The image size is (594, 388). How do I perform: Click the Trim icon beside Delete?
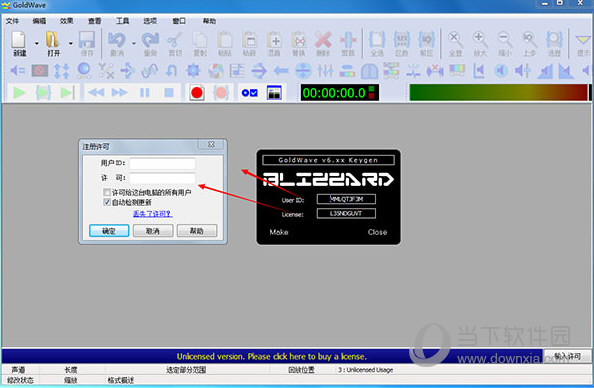348,43
